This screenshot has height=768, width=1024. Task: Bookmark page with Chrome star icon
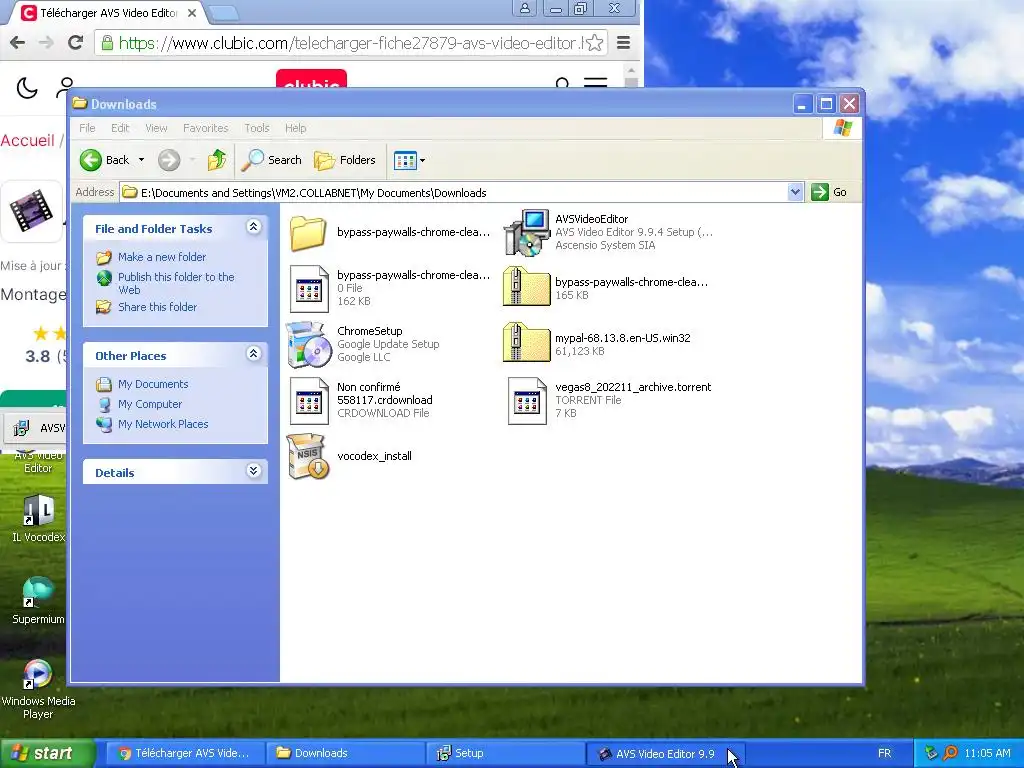point(594,43)
